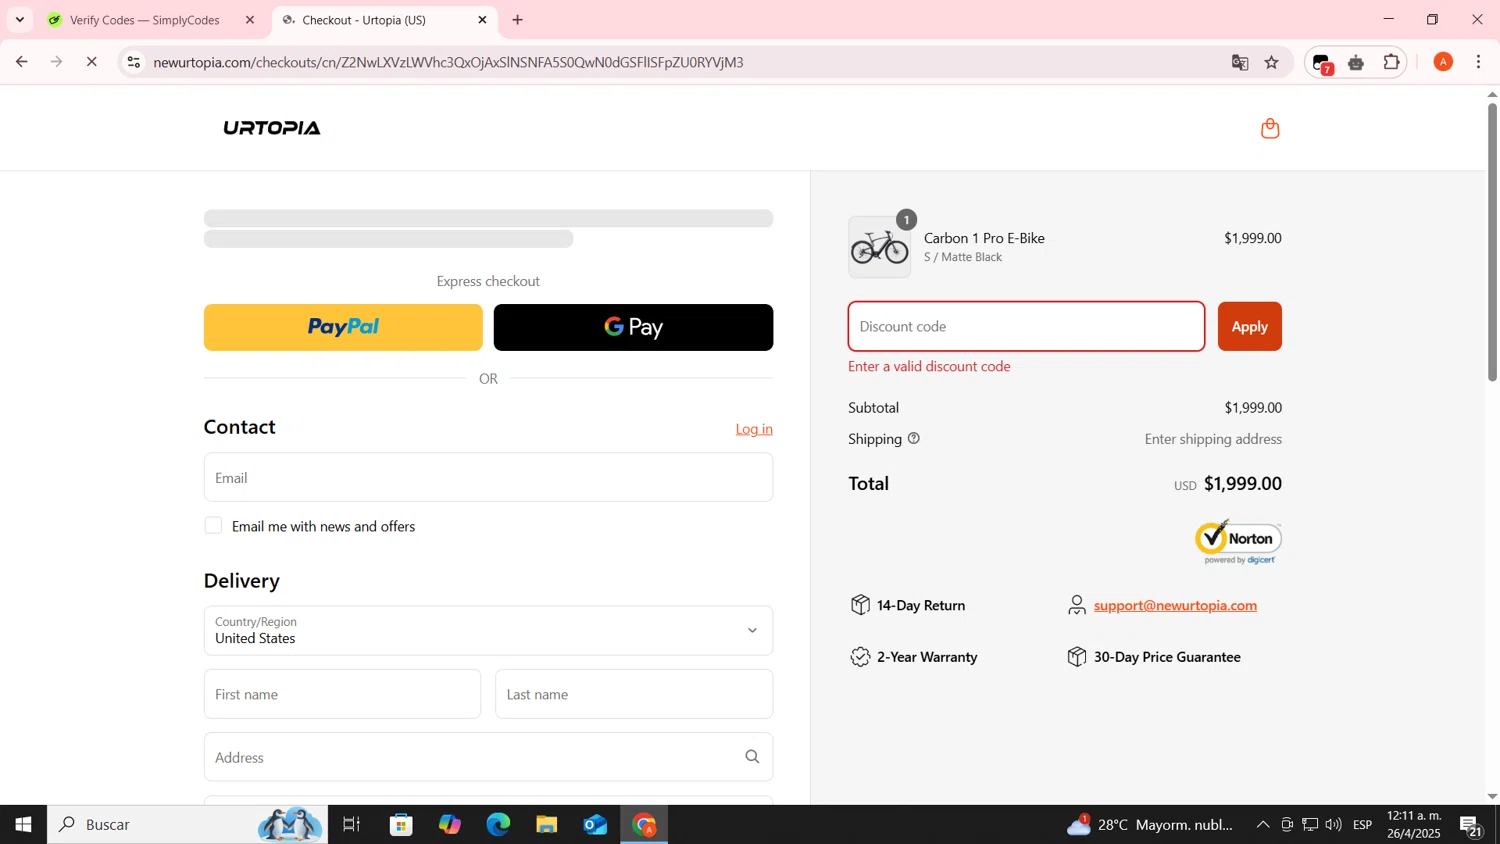
Task: Click the 14-Day Return box icon
Action: [x=860, y=605]
